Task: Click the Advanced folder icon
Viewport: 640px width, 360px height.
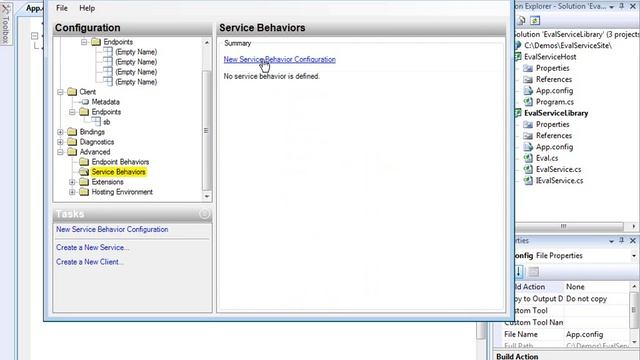Action: (72, 152)
